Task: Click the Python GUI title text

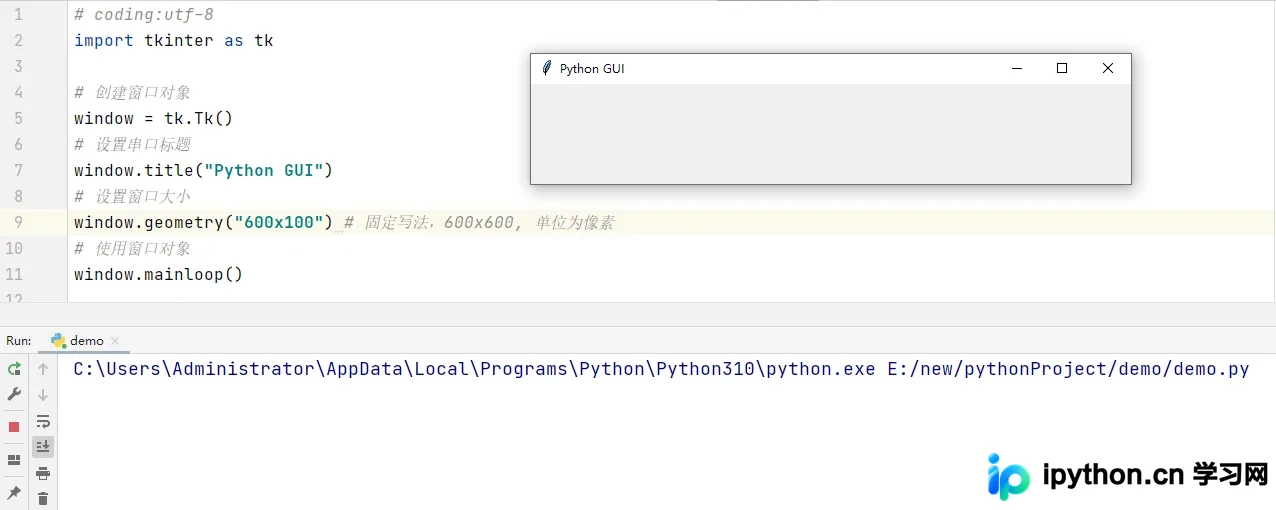Action: (x=592, y=69)
